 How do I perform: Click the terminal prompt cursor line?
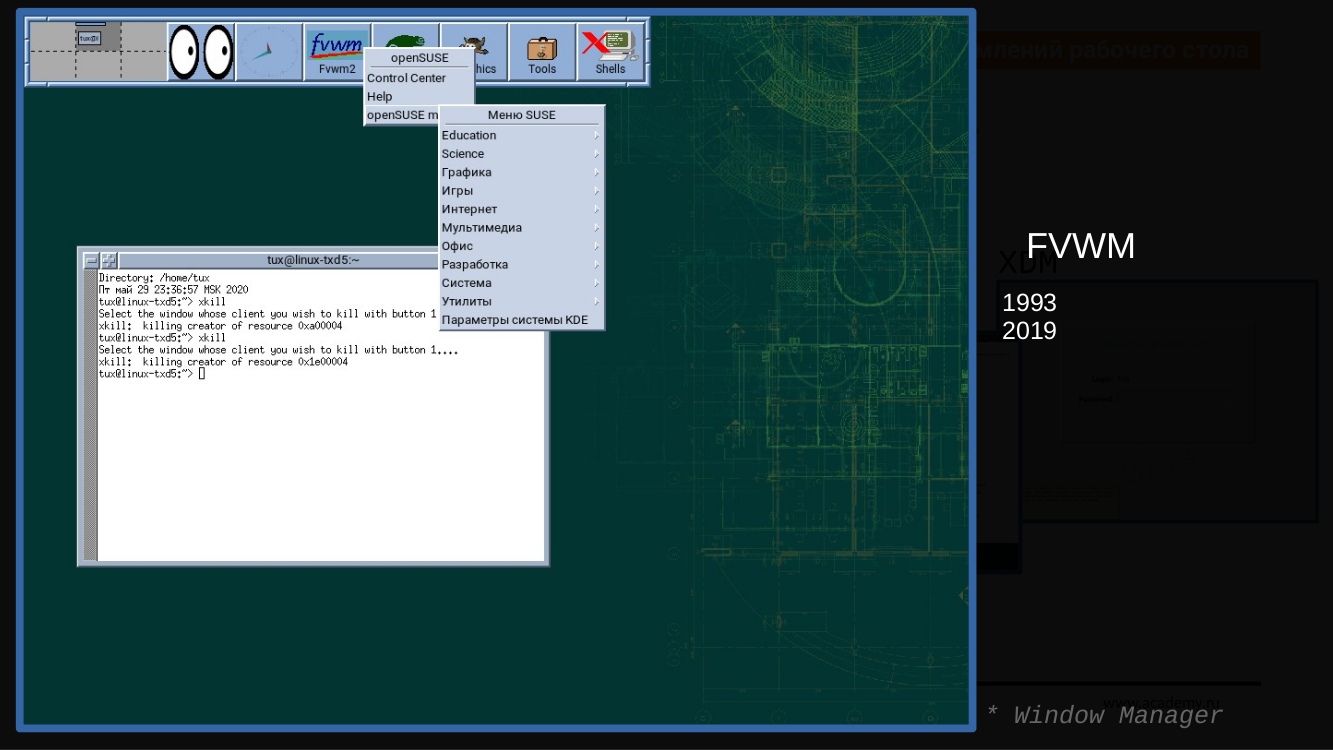pos(152,374)
